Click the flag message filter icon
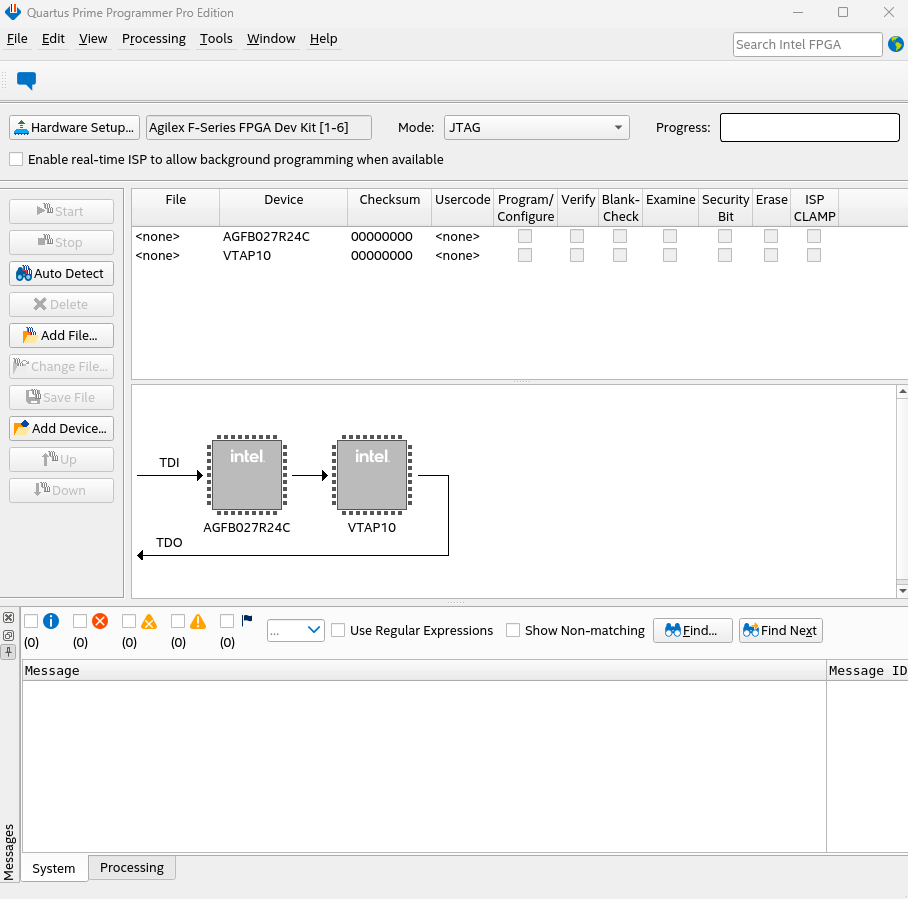This screenshot has height=899, width=908. [247, 620]
